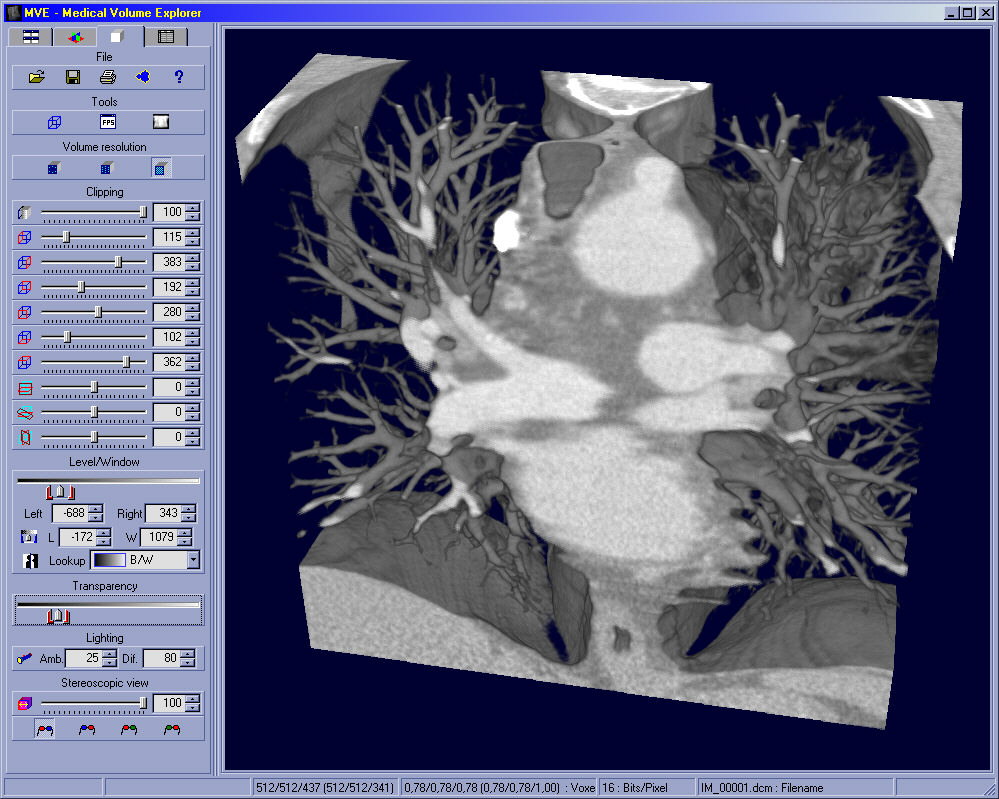Increase the Left level value with up arrow
The width and height of the screenshot is (999, 799).
click(x=96, y=509)
